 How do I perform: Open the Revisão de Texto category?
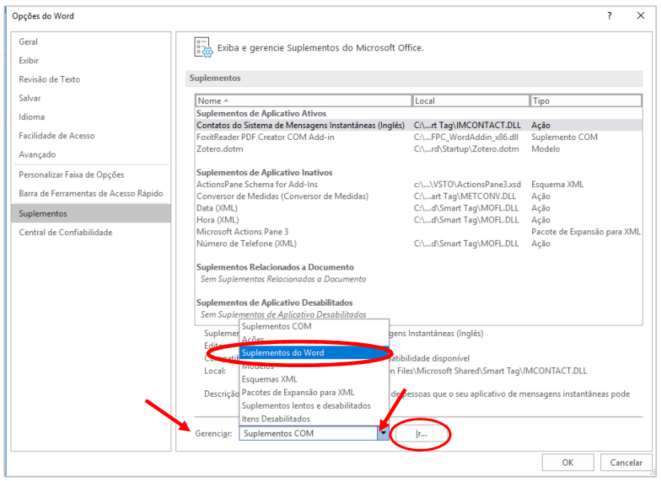tap(91, 79)
